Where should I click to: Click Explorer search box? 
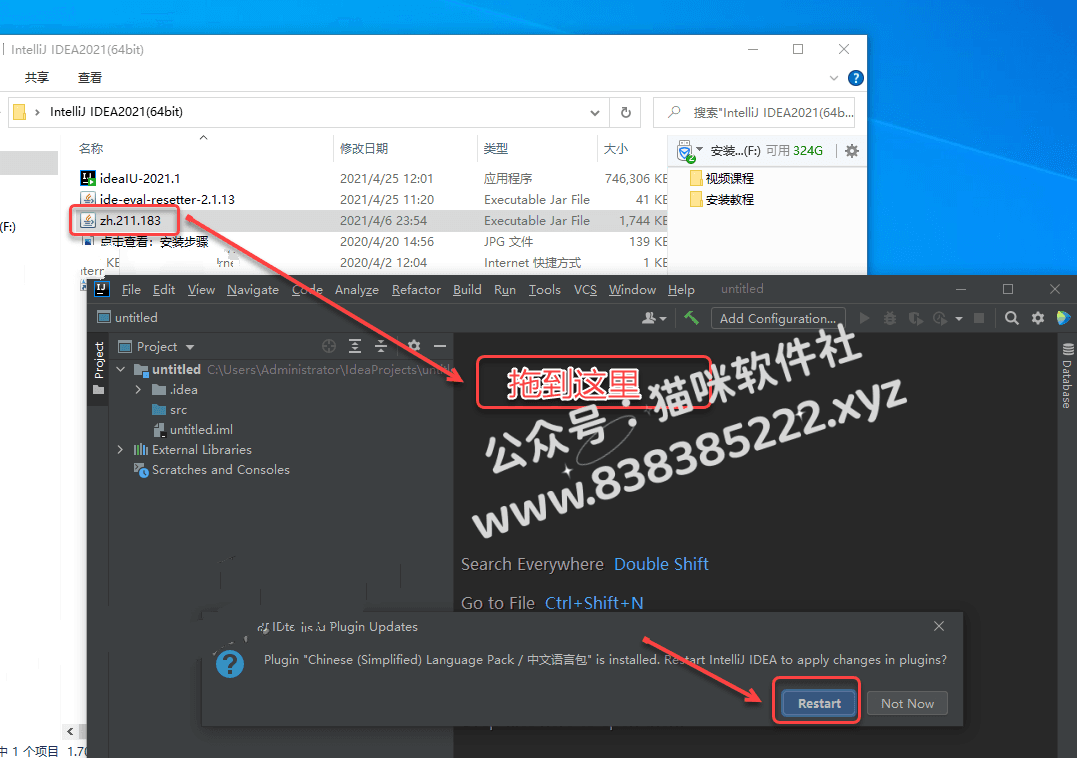(x=756, y=113)
